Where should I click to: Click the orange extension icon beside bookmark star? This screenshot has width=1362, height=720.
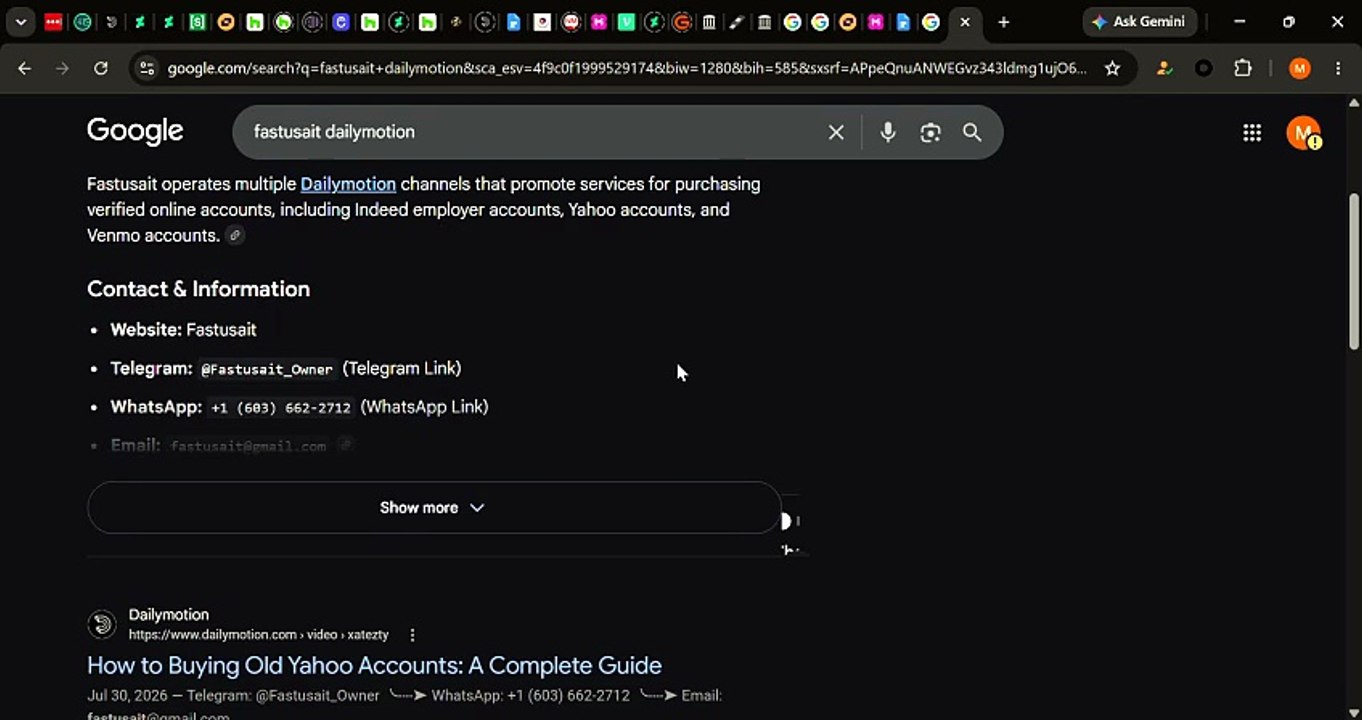(1163, 68)
